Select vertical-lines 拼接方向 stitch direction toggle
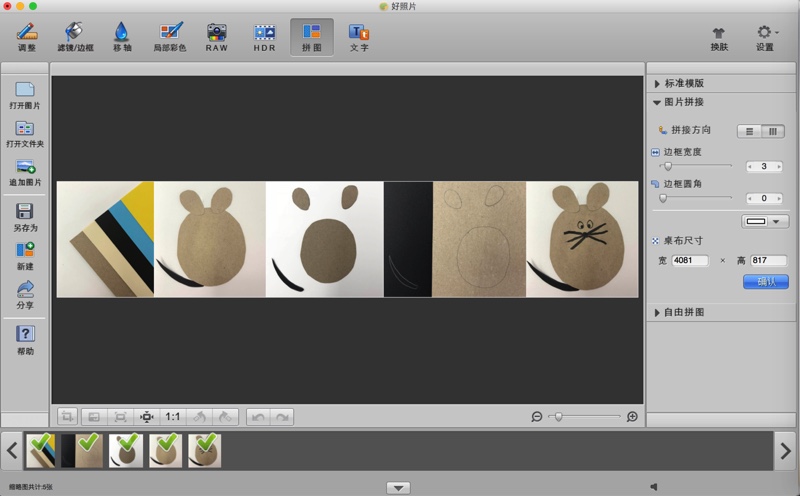 (772, 131)
